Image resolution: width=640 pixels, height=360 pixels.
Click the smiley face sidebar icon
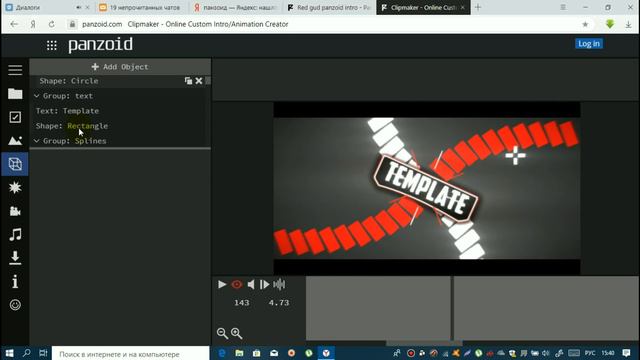pos(15,305)
